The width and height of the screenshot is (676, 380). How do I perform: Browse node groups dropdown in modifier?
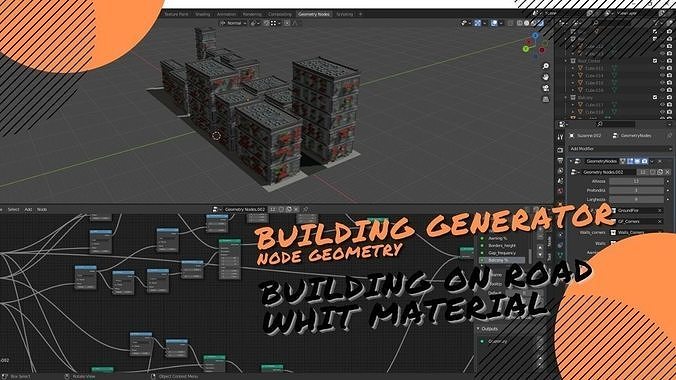575,172
